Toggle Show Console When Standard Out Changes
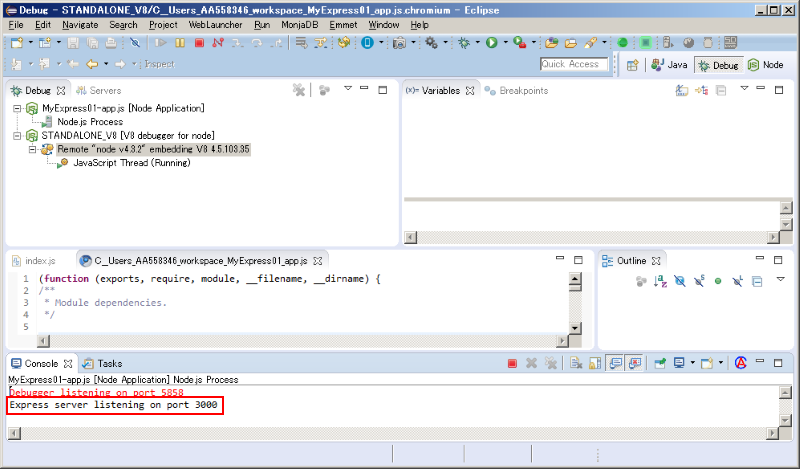This screenshot has width=800, height=469. click(x=615, y=363)
